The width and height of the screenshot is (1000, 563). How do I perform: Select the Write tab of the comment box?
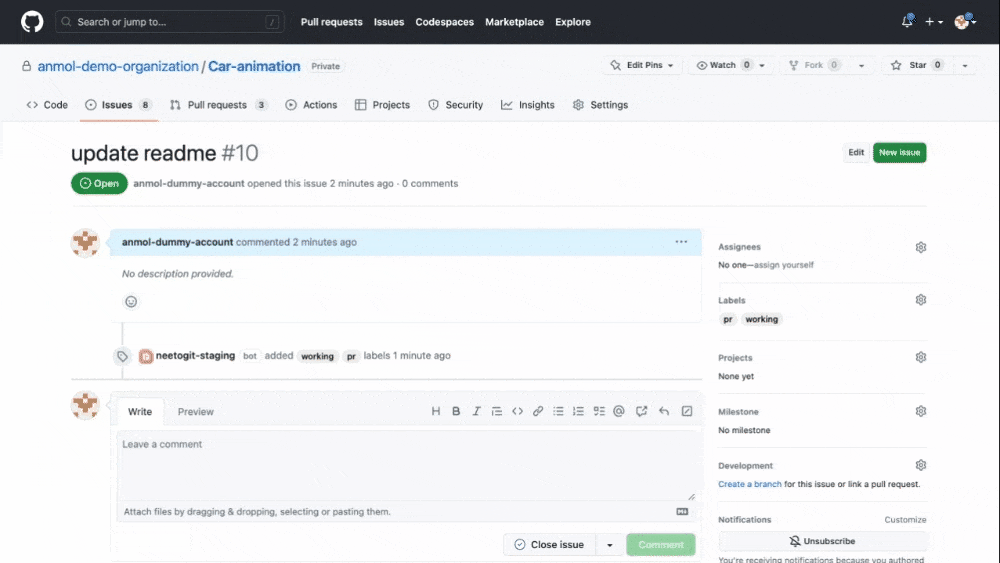140,411
